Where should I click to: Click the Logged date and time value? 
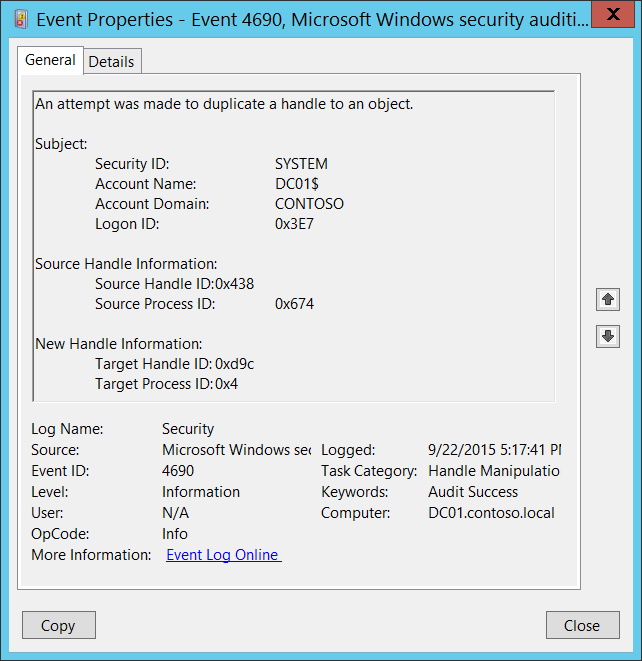(x=494, y=450)
